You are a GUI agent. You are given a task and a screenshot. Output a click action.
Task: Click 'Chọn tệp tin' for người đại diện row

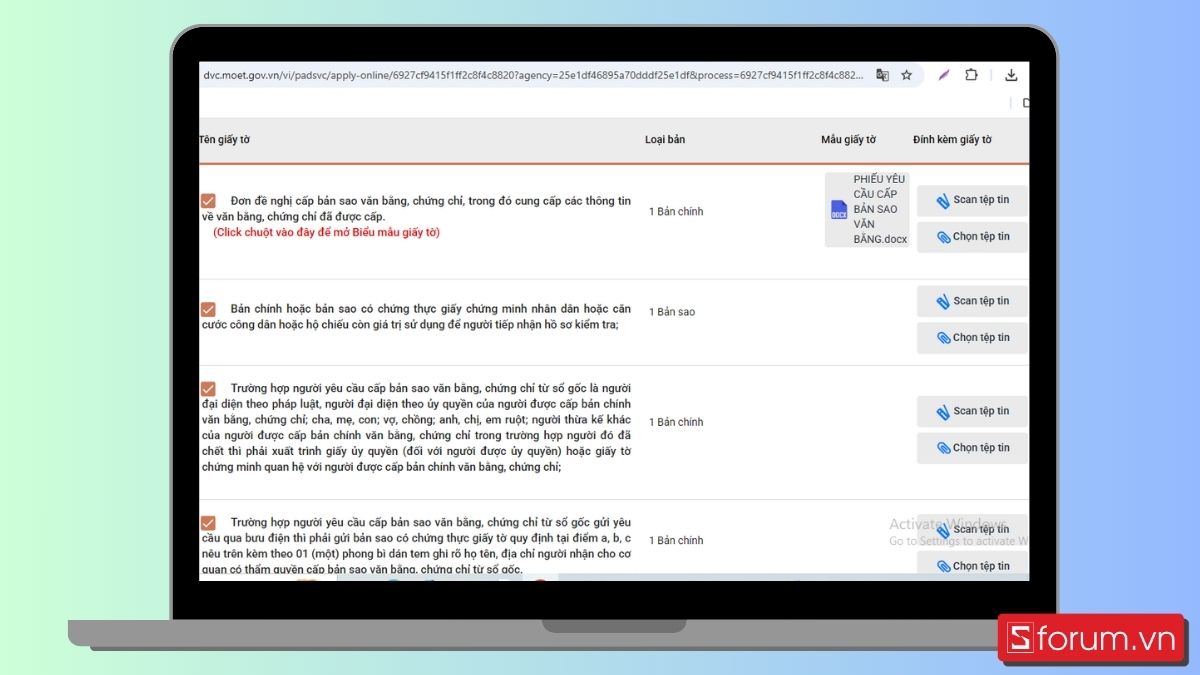(972, 448)
